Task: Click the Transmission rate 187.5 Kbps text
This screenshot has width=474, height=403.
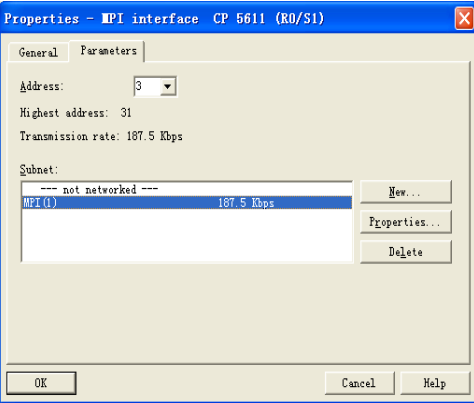Action: click(x=101, y=136)
